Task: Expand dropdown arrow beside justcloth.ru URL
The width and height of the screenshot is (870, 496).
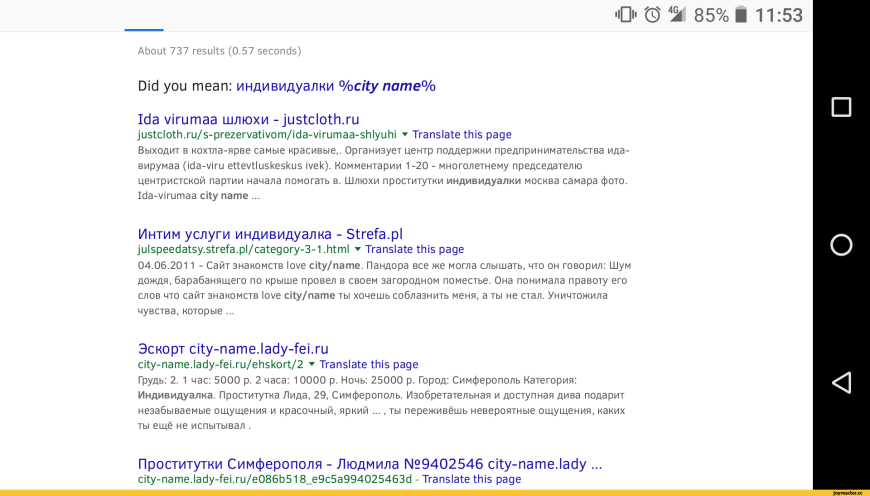Action: coord(405,134)
